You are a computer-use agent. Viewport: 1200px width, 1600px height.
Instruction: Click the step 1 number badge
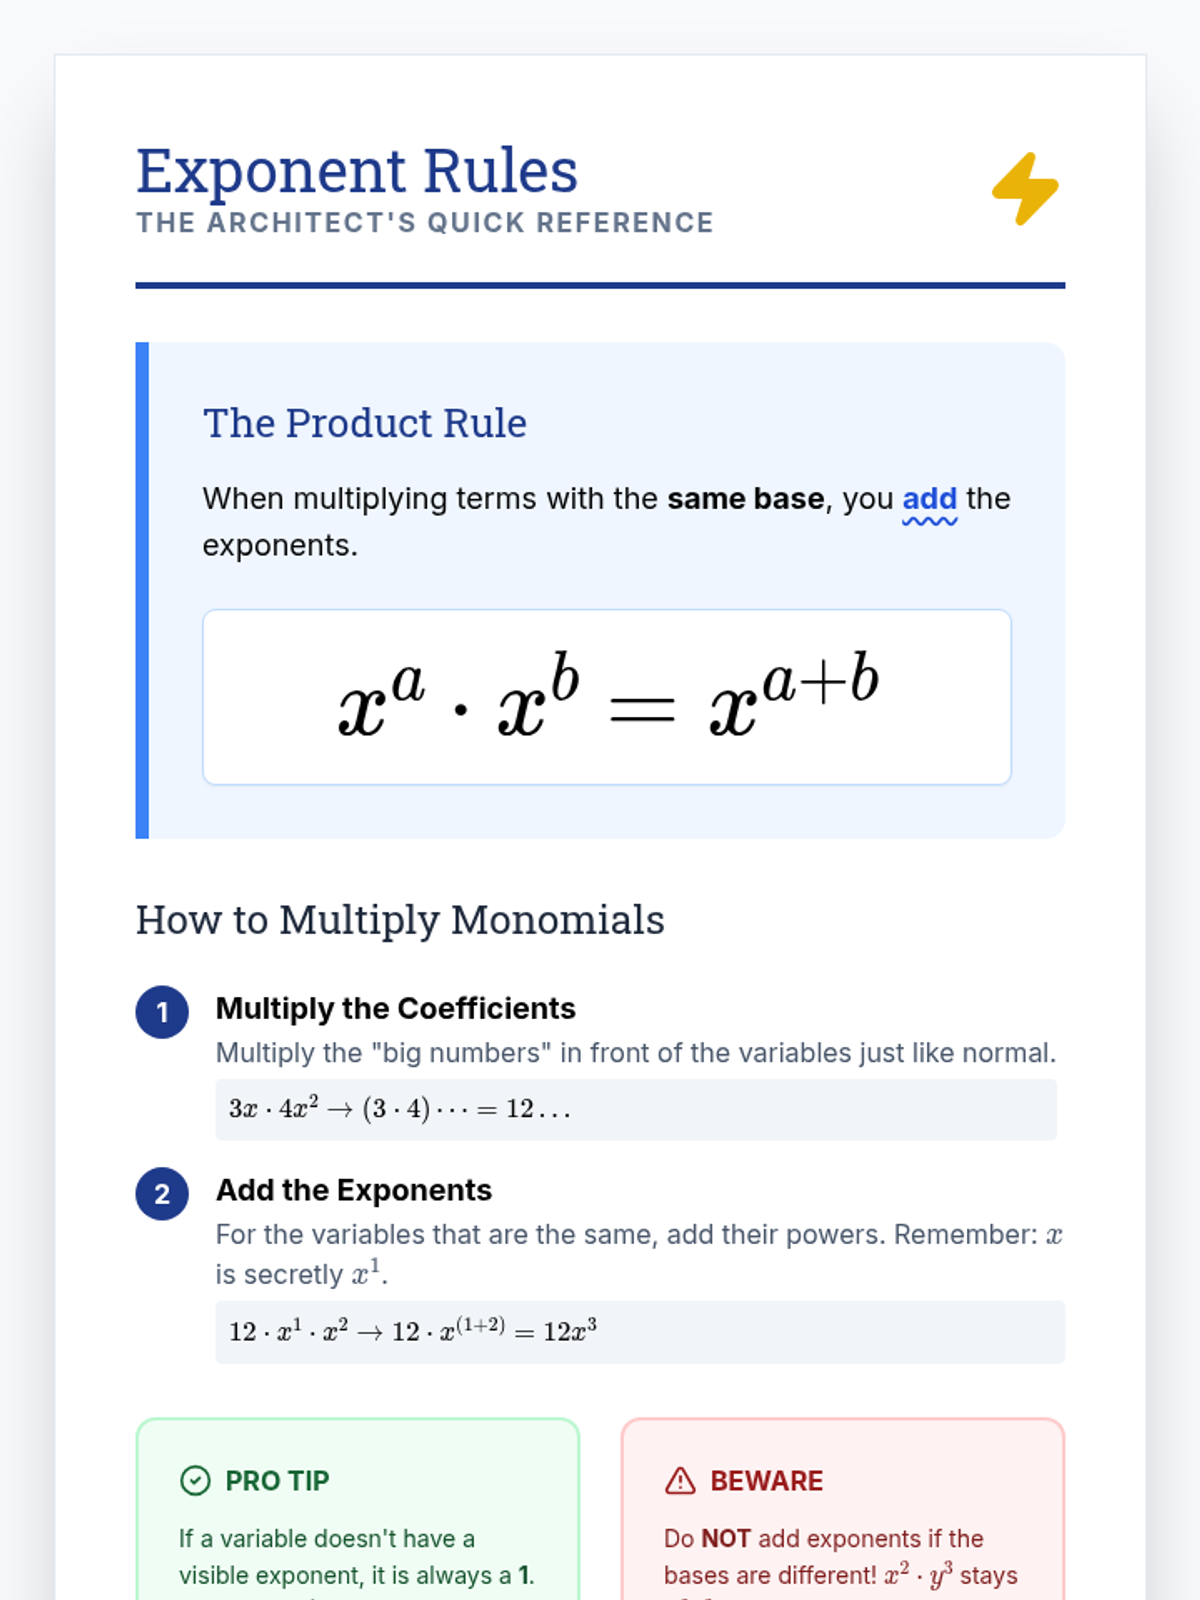click(162, 1012)
